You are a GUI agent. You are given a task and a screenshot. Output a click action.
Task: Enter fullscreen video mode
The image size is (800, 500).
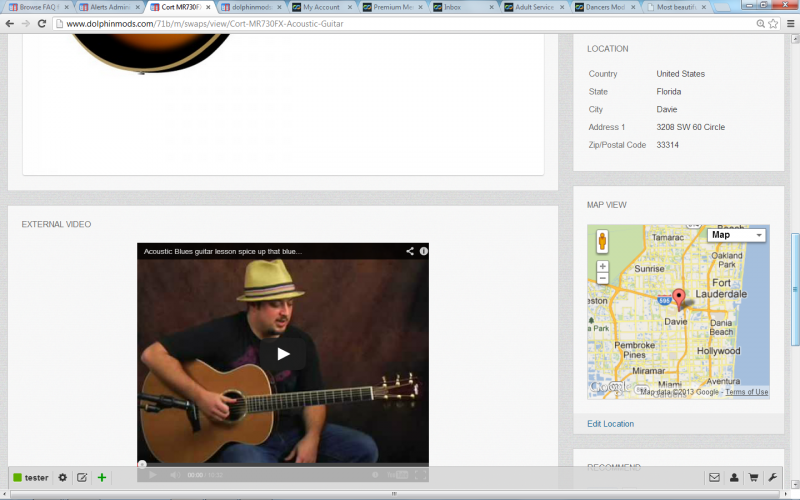point(420,475)
